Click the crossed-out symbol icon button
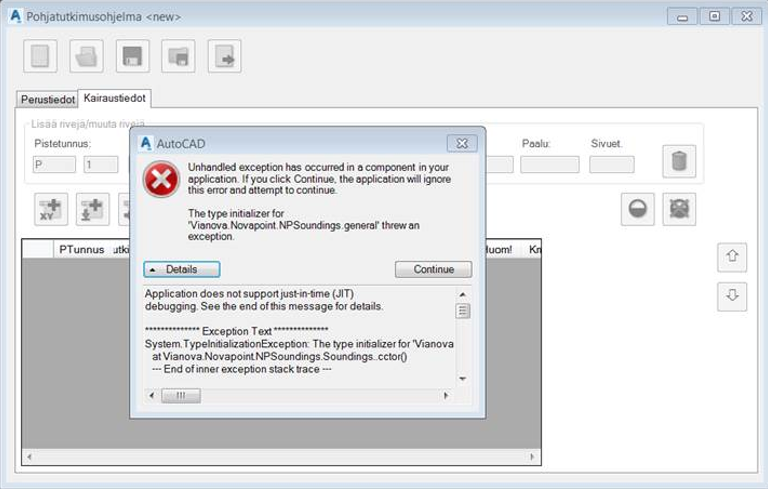 (x=679, y=209)
